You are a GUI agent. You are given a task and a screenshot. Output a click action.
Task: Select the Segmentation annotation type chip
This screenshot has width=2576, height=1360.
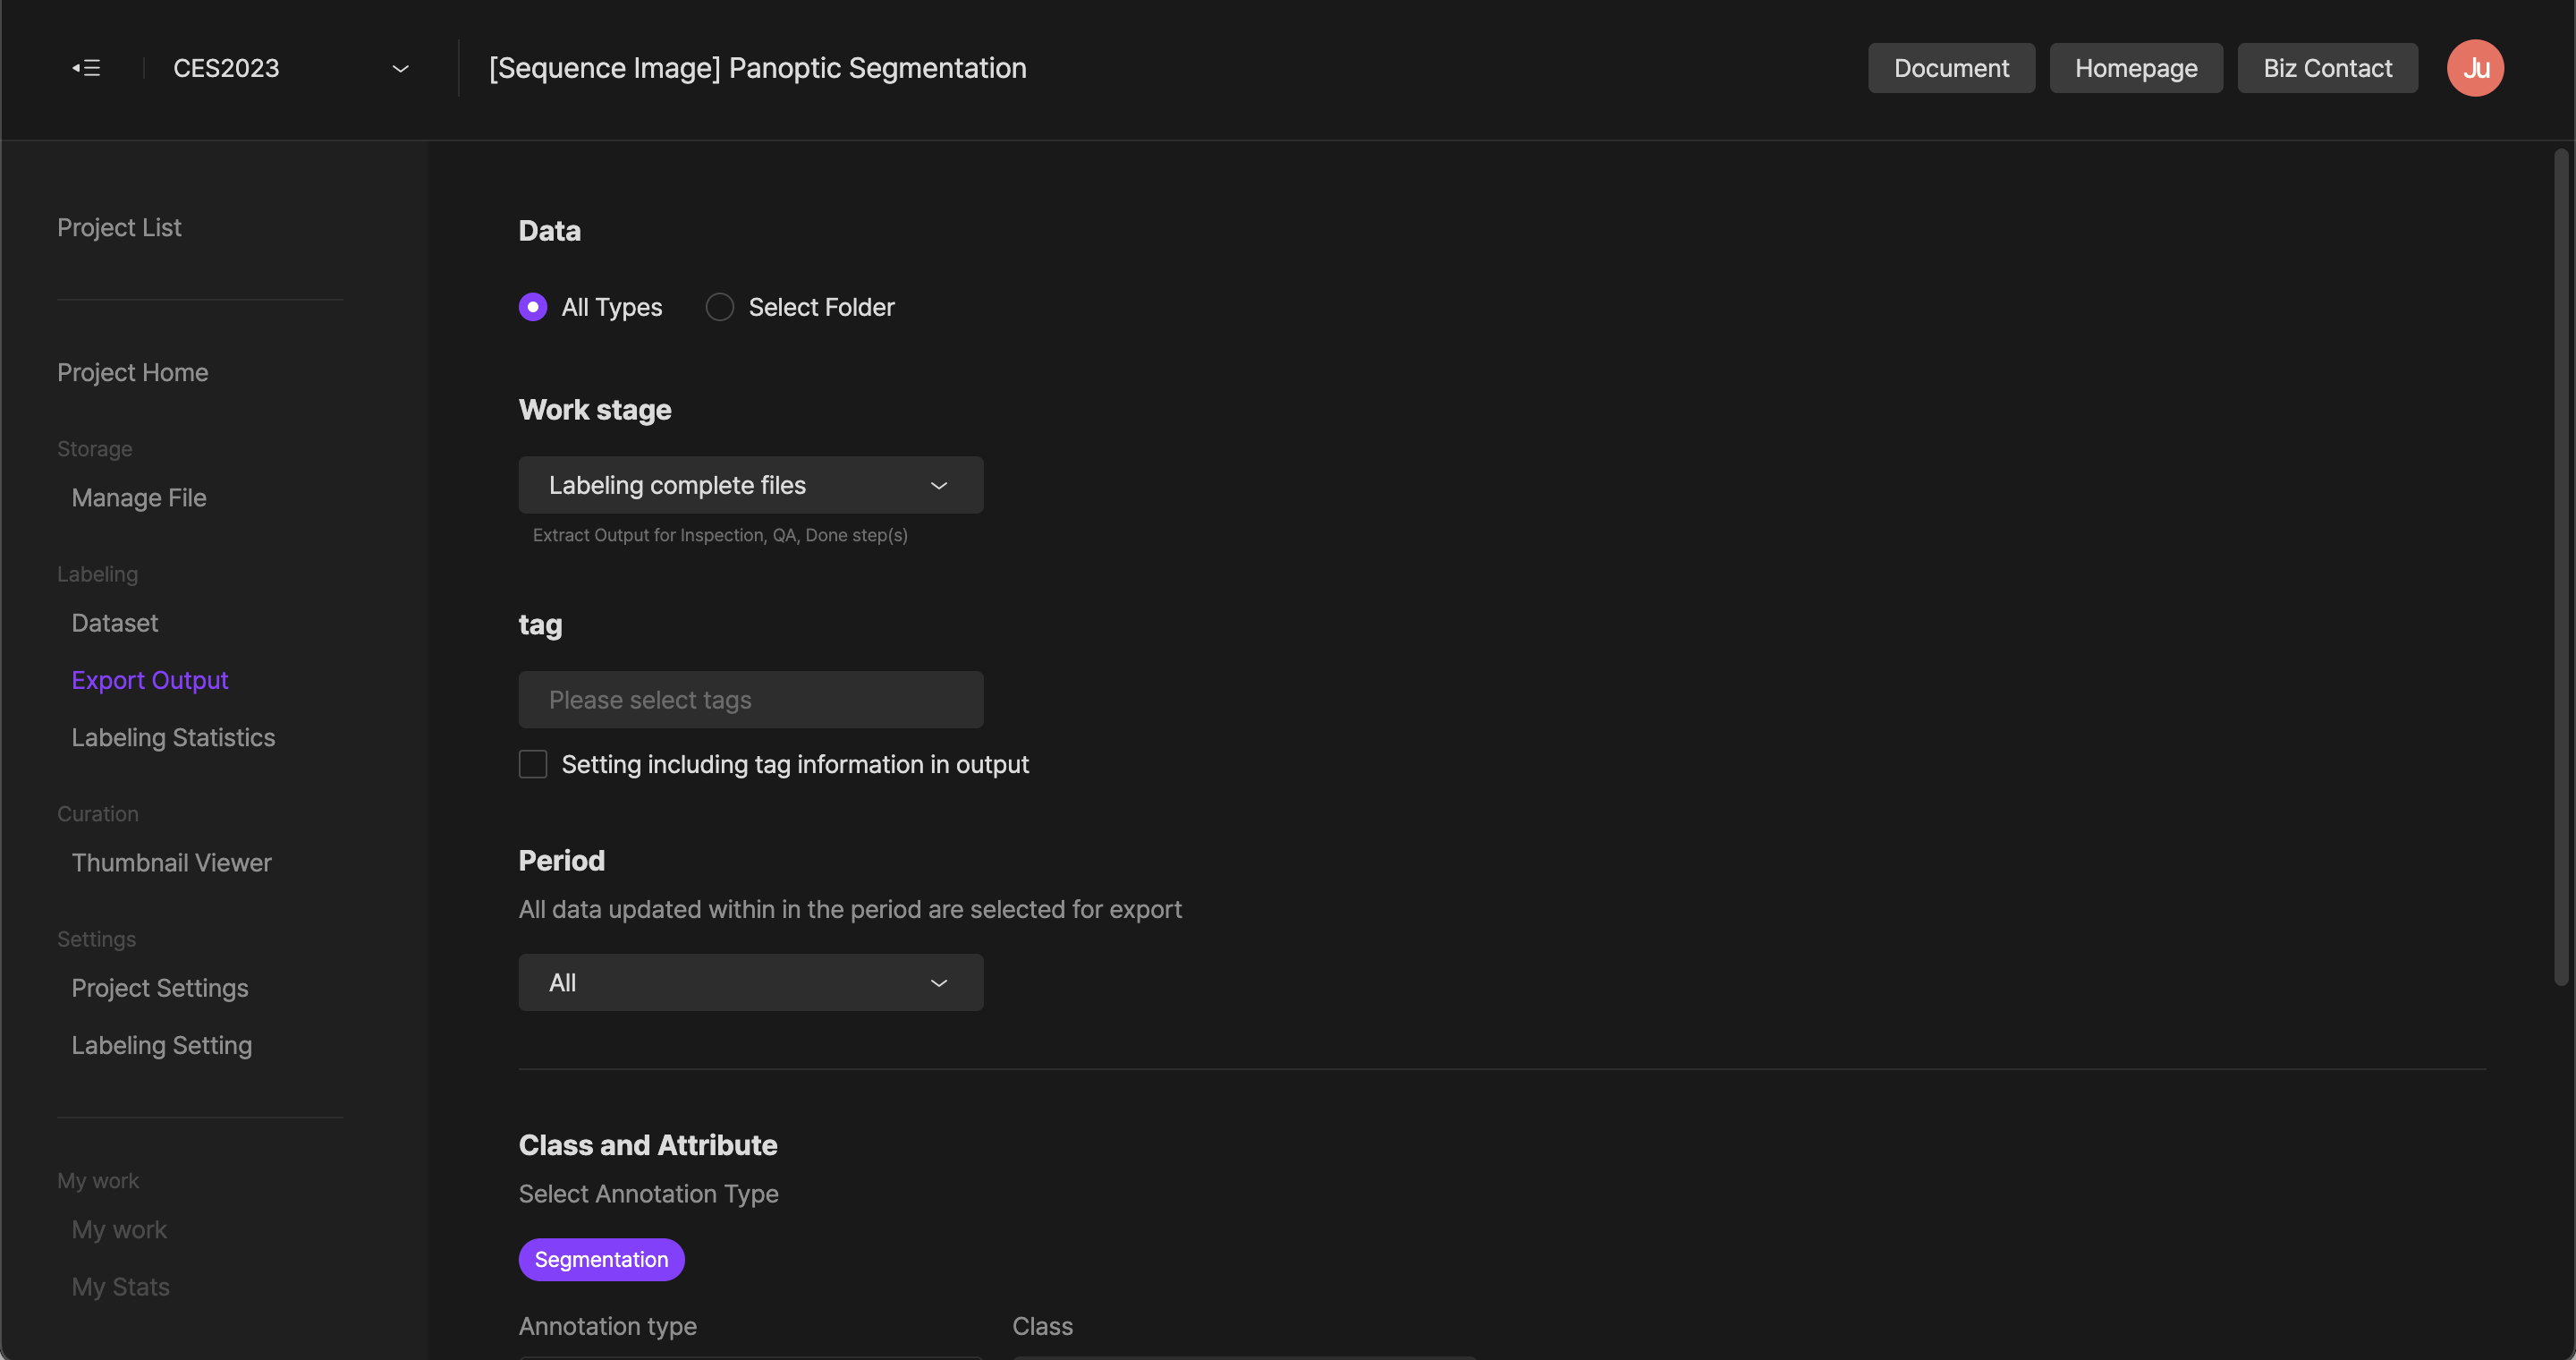601,1259
